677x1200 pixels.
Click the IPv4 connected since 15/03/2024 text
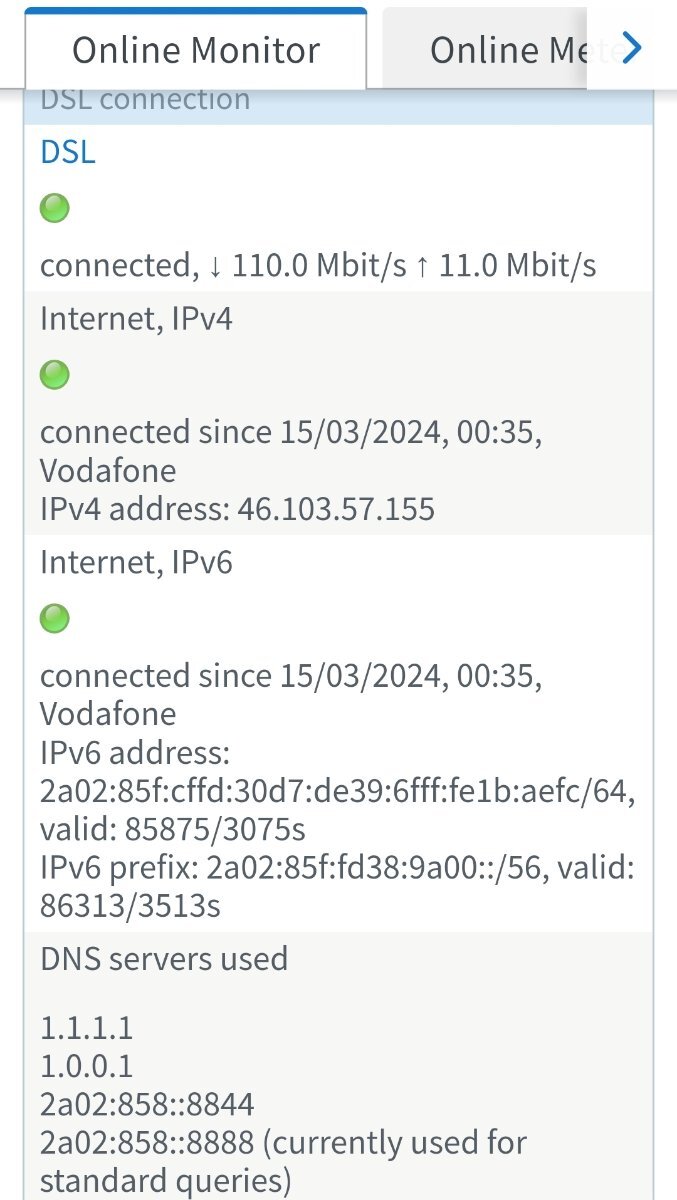[291, 432]
